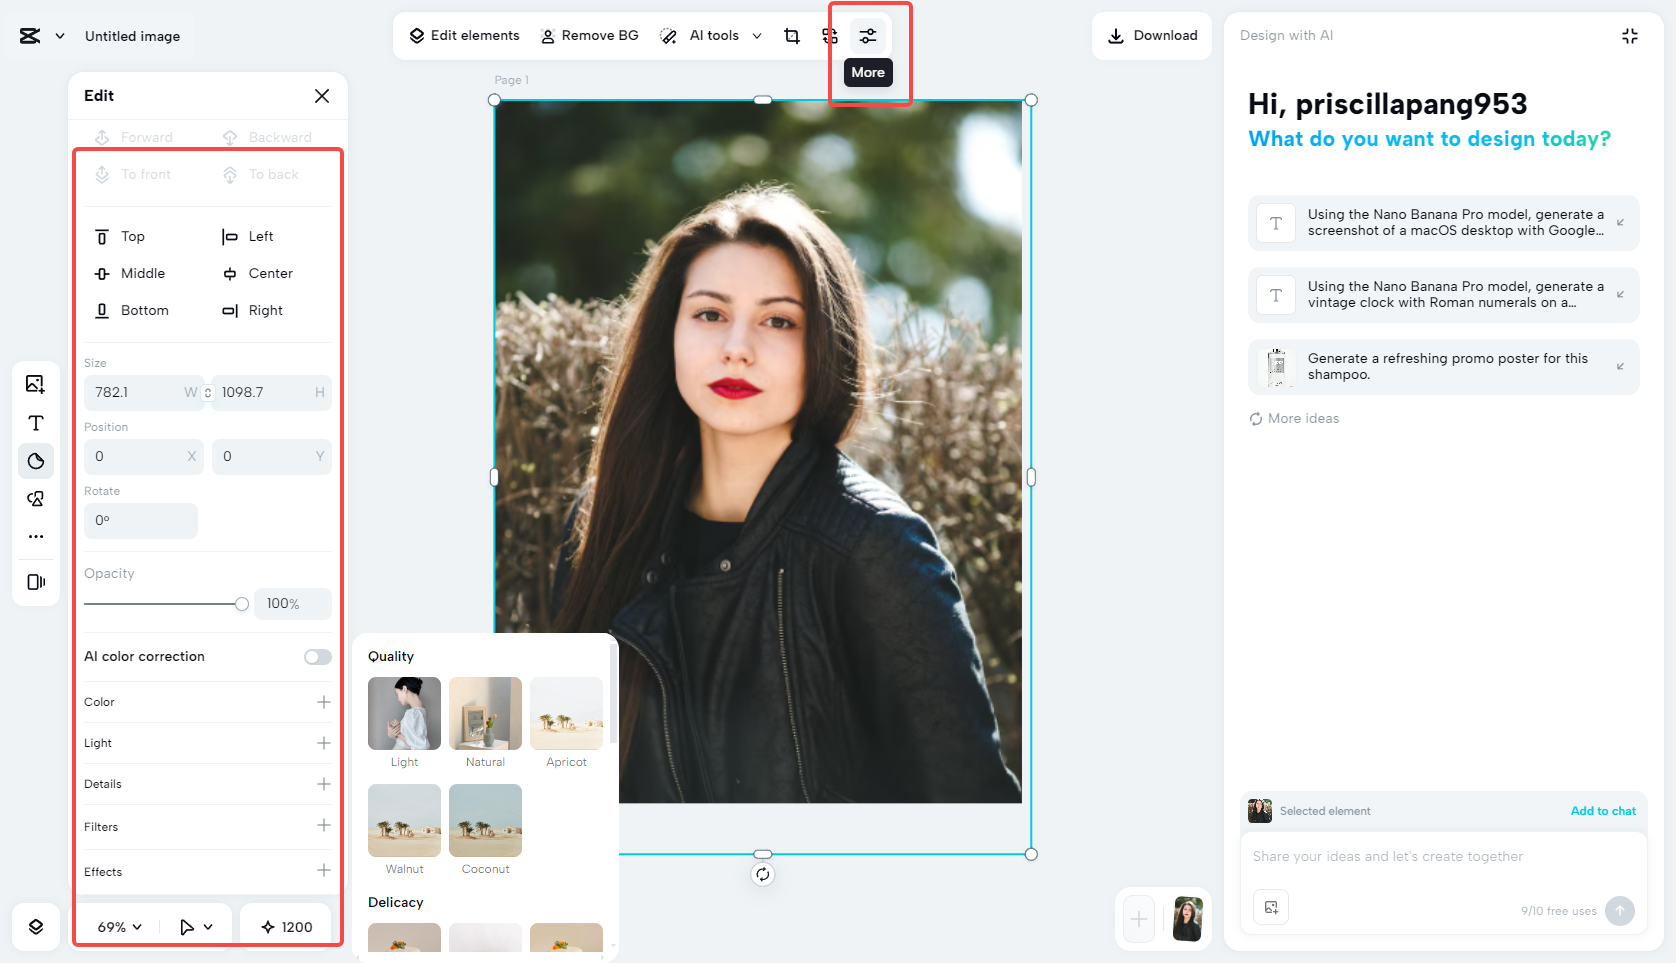Close the Edit panel
1676x963 pixels.
click(322, 96)
